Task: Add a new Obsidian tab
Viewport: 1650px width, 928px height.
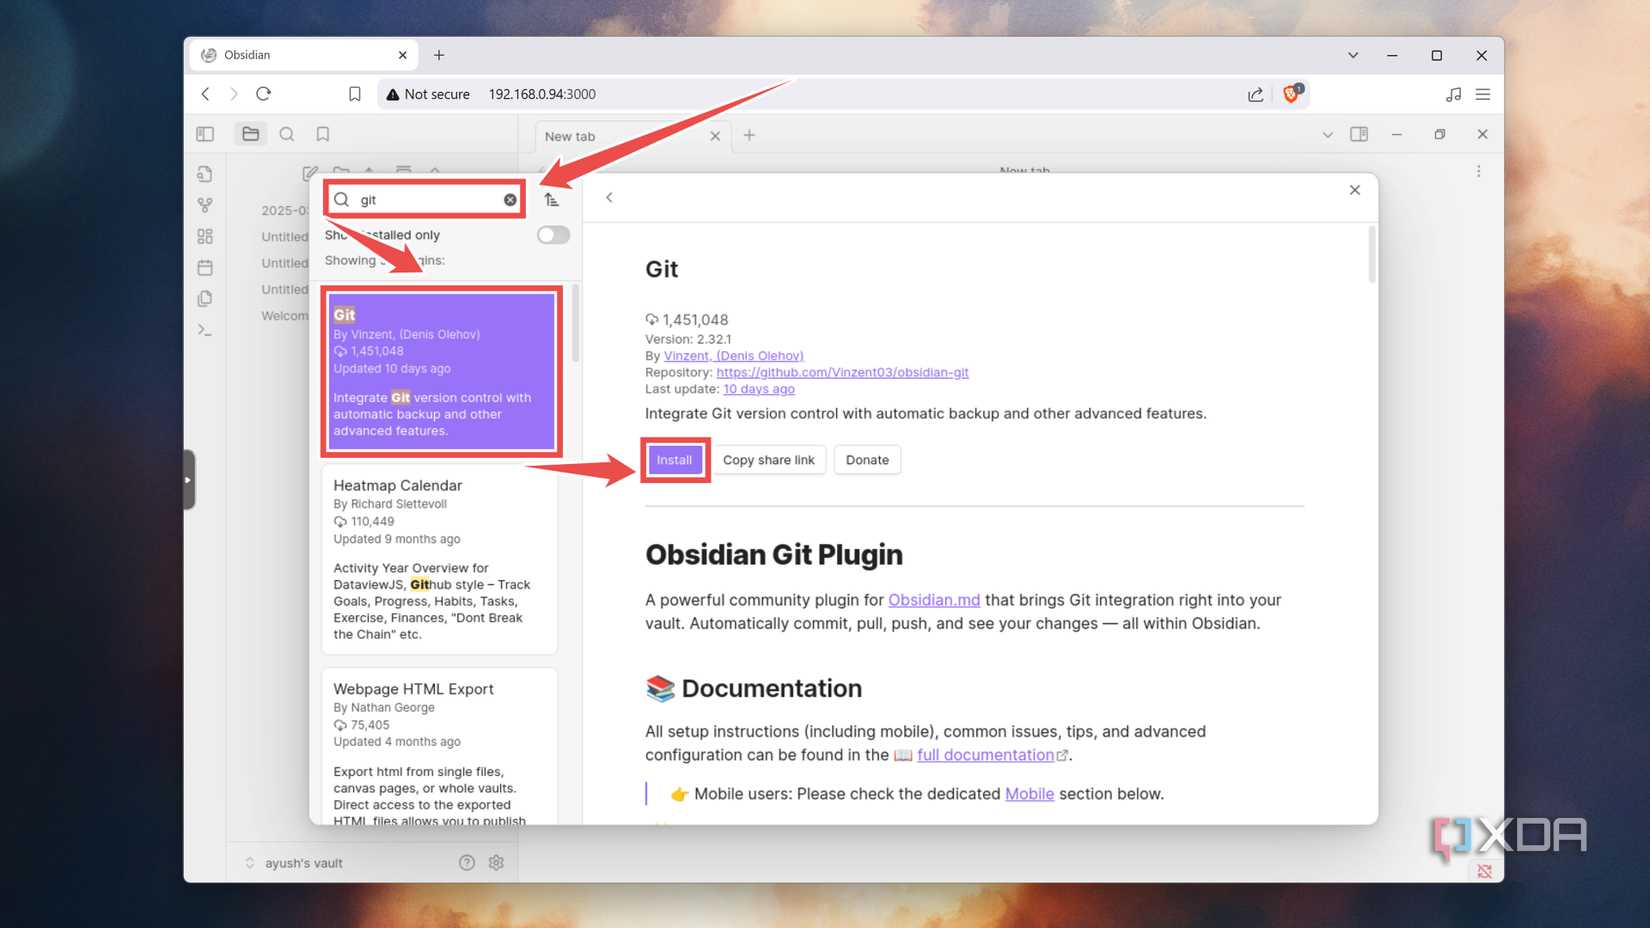Action: pyautogui.click(x=749, y=135)
